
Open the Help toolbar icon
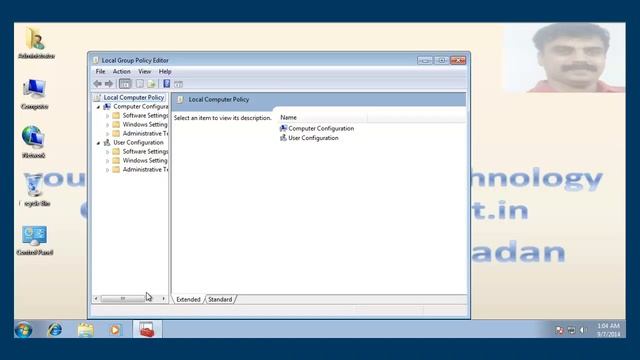[167, 84]
